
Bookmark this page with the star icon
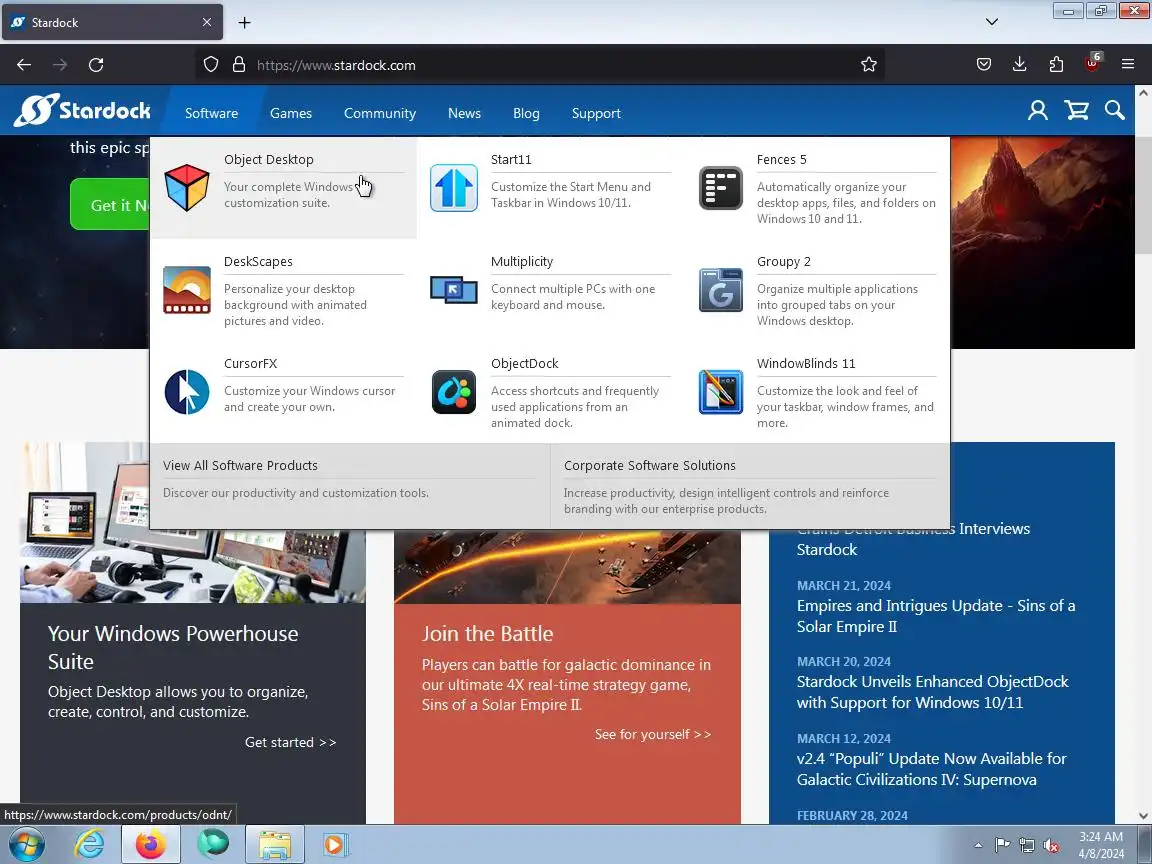(x=868, y=65)
